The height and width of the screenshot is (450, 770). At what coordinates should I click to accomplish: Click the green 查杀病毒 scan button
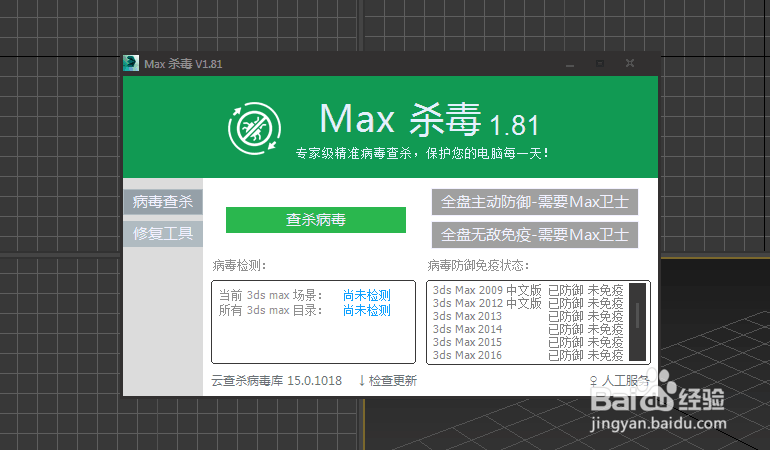pos(316,220)
